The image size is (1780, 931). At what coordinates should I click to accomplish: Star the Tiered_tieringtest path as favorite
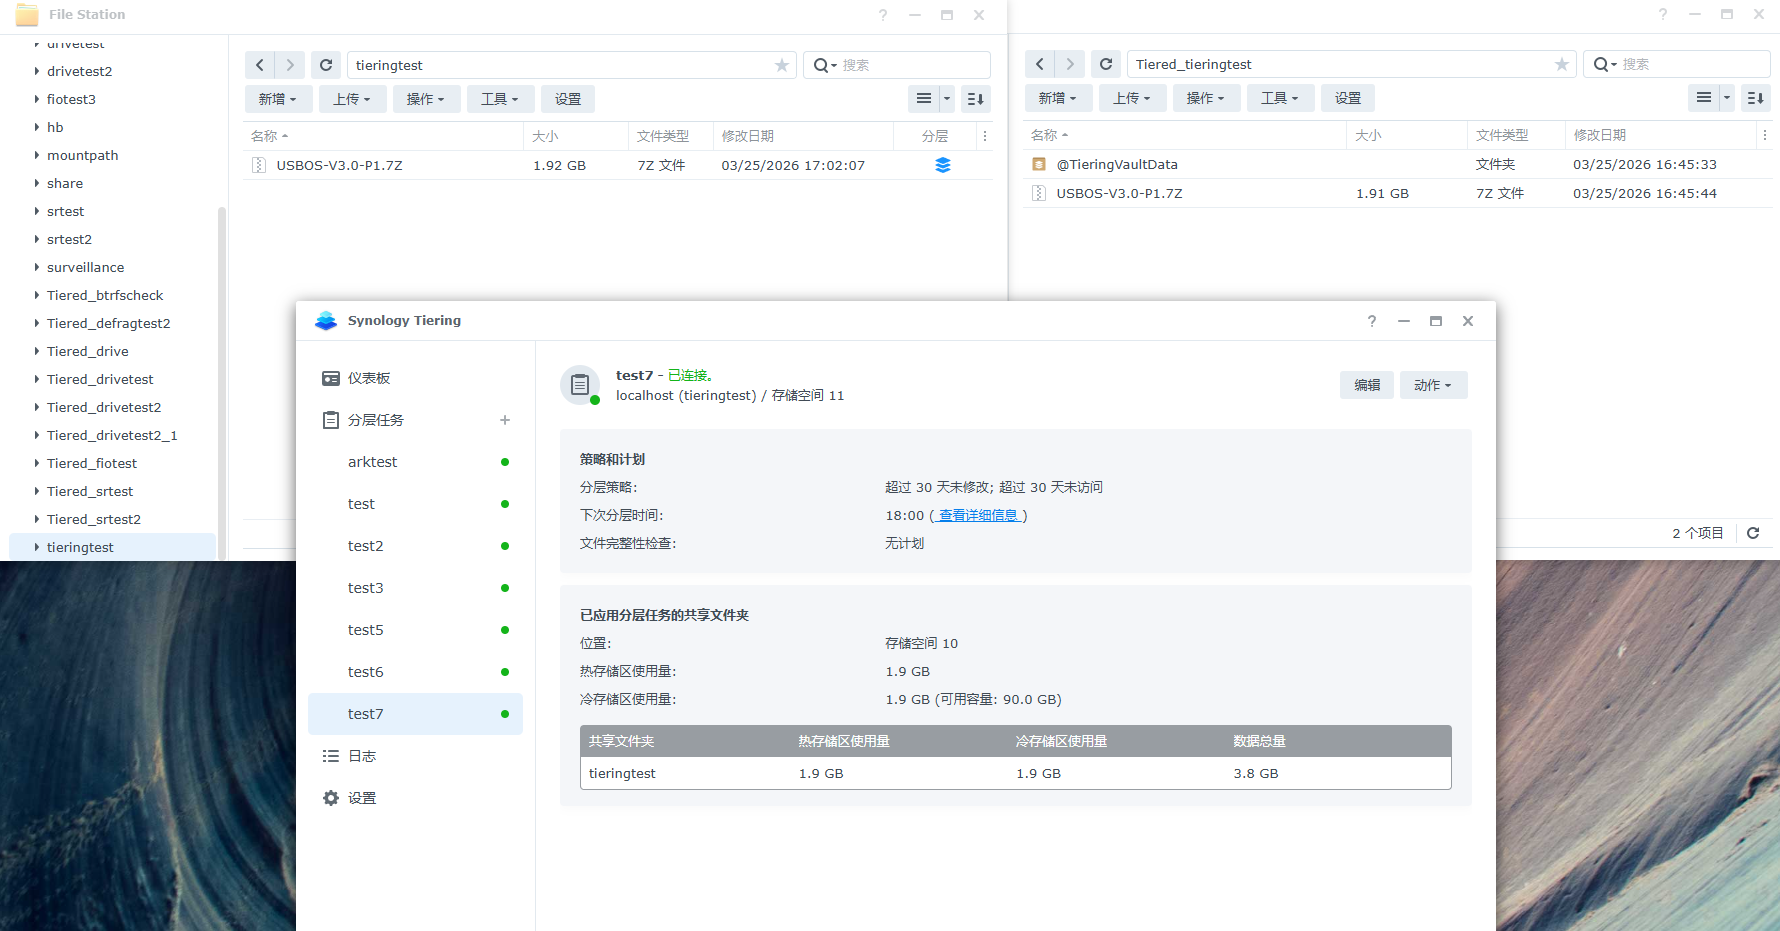pyautogui.click(x=1561, y=64)
